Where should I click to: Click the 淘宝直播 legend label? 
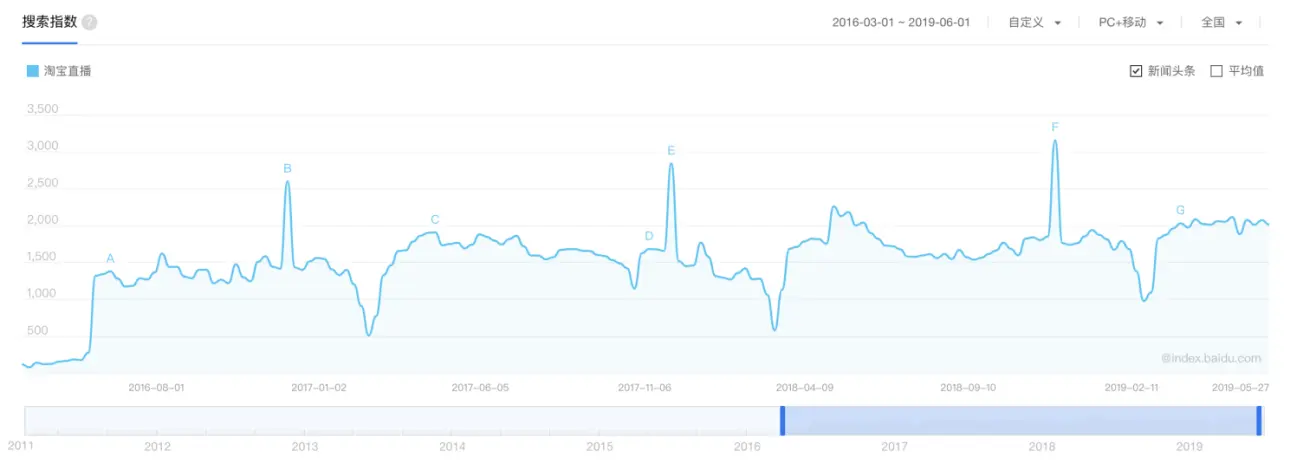tap(67, 71)
